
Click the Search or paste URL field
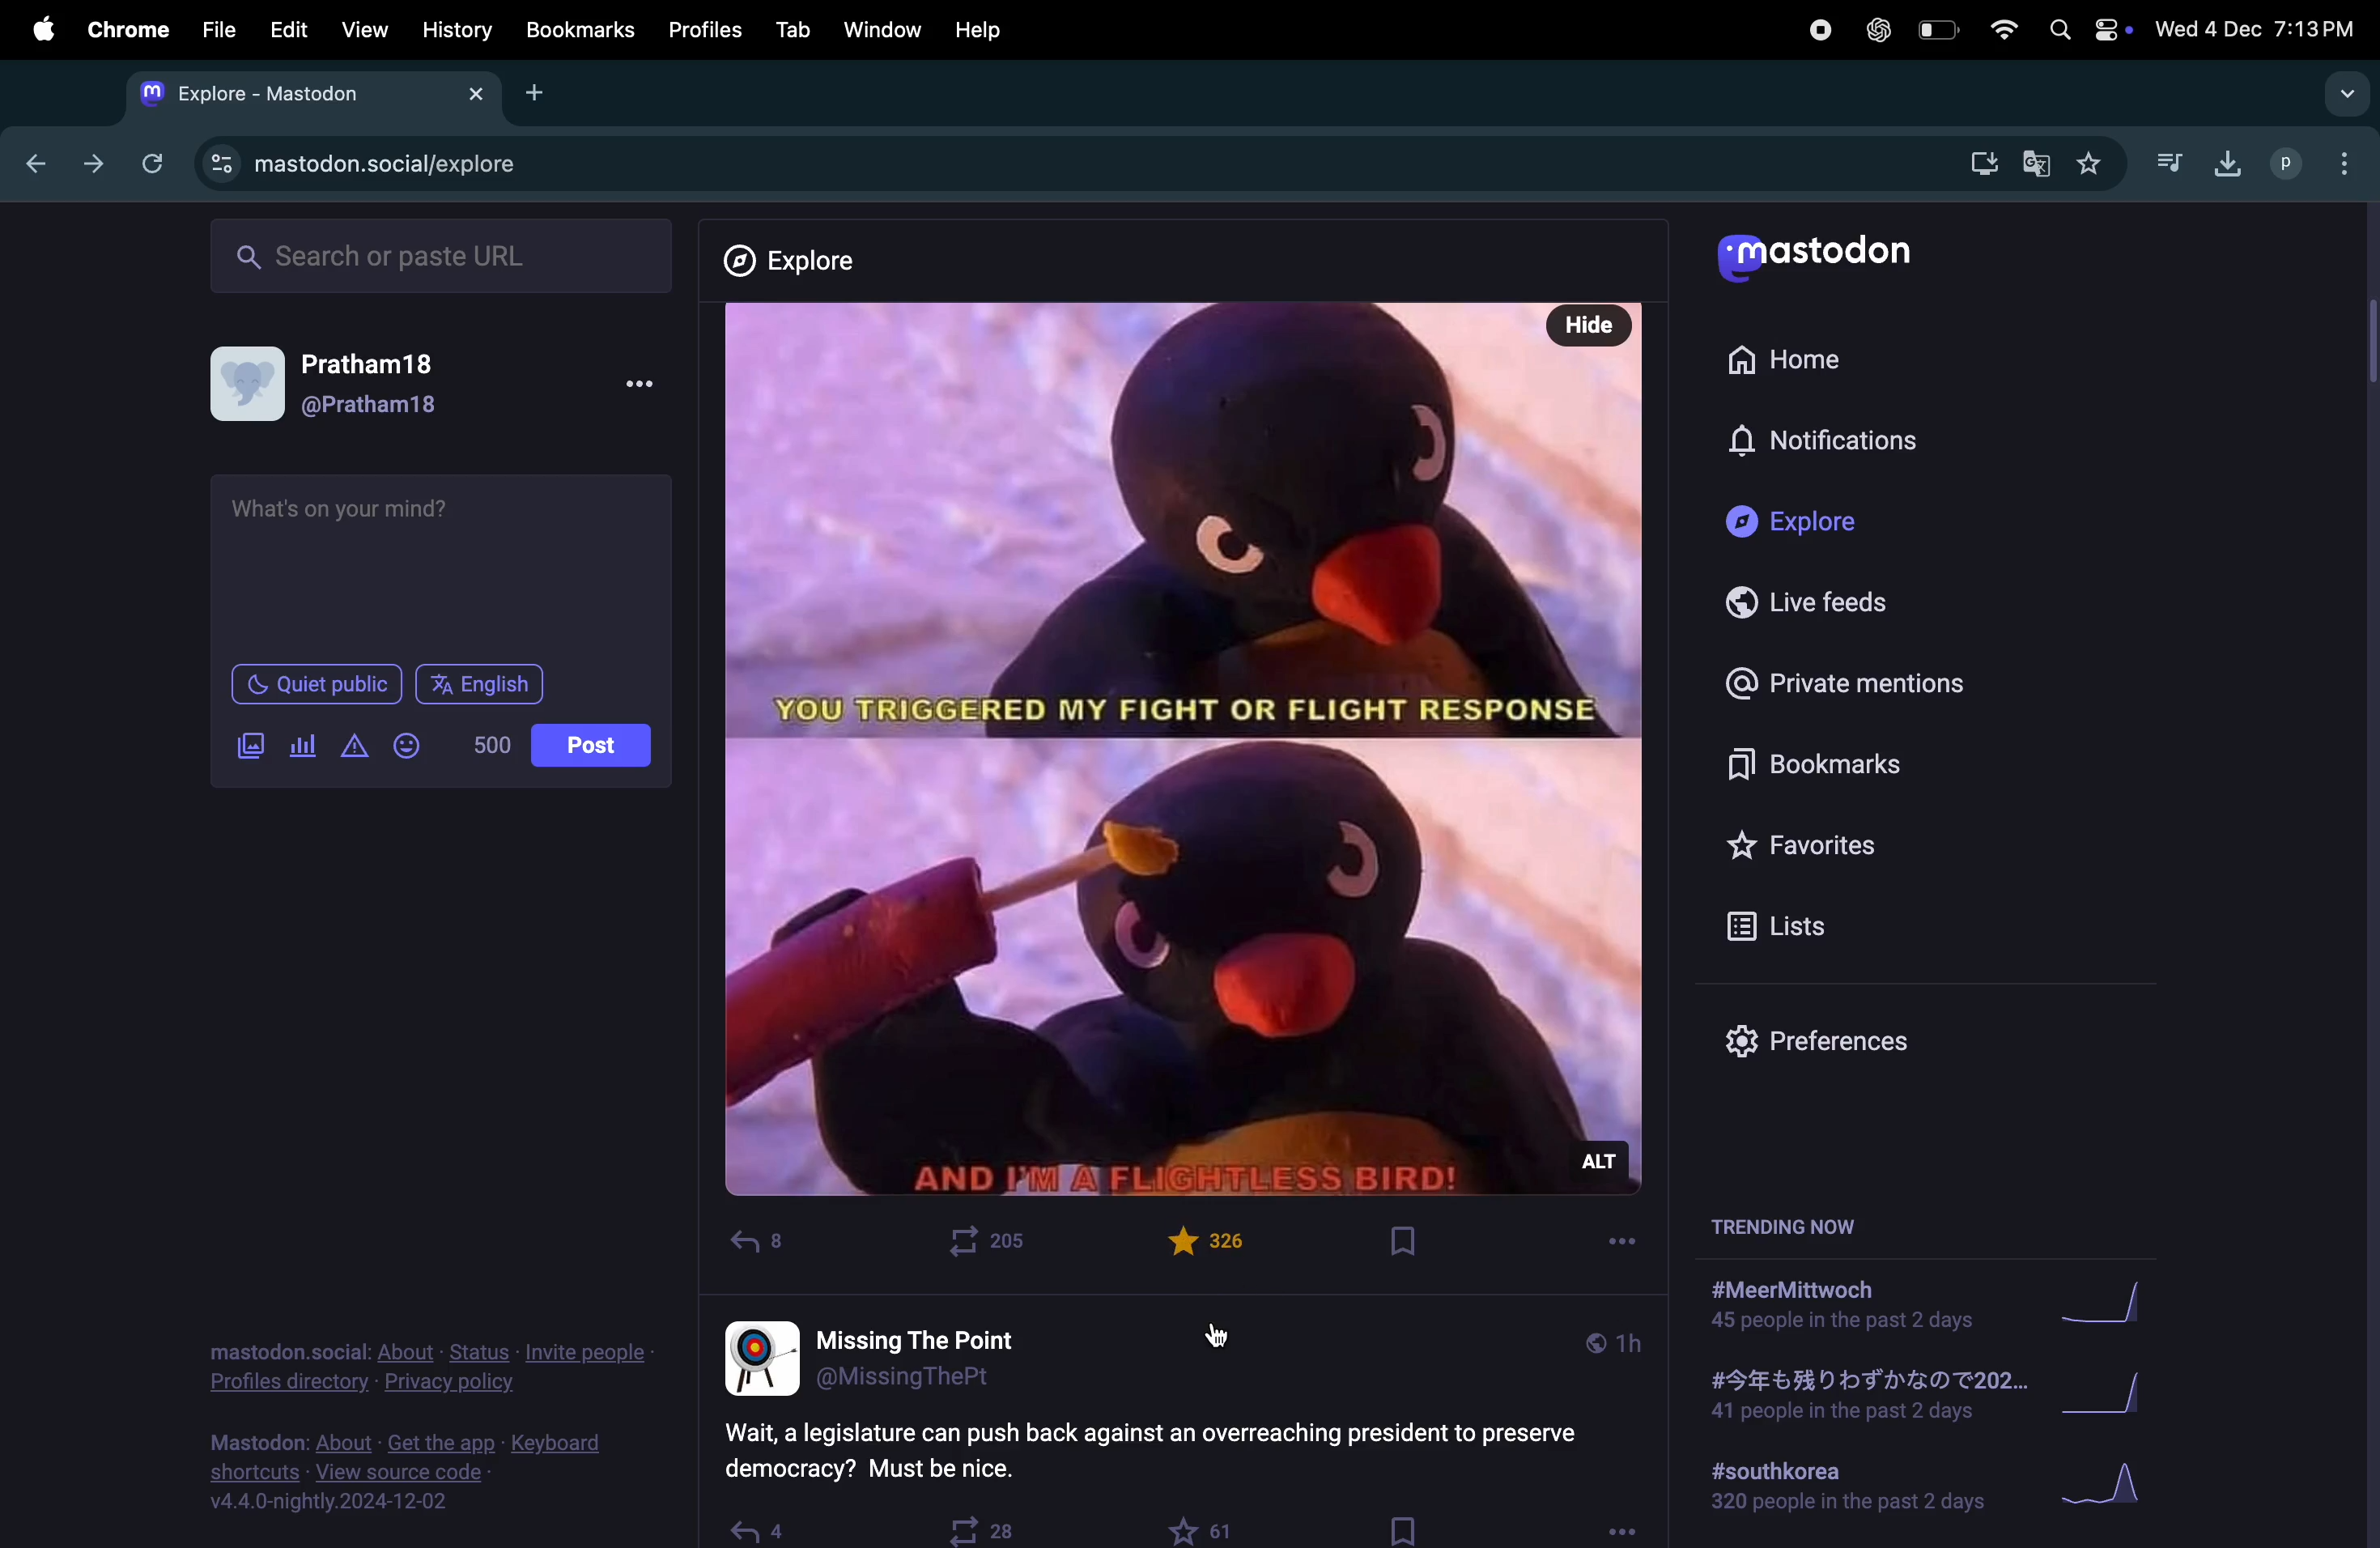tap(440, 257)
